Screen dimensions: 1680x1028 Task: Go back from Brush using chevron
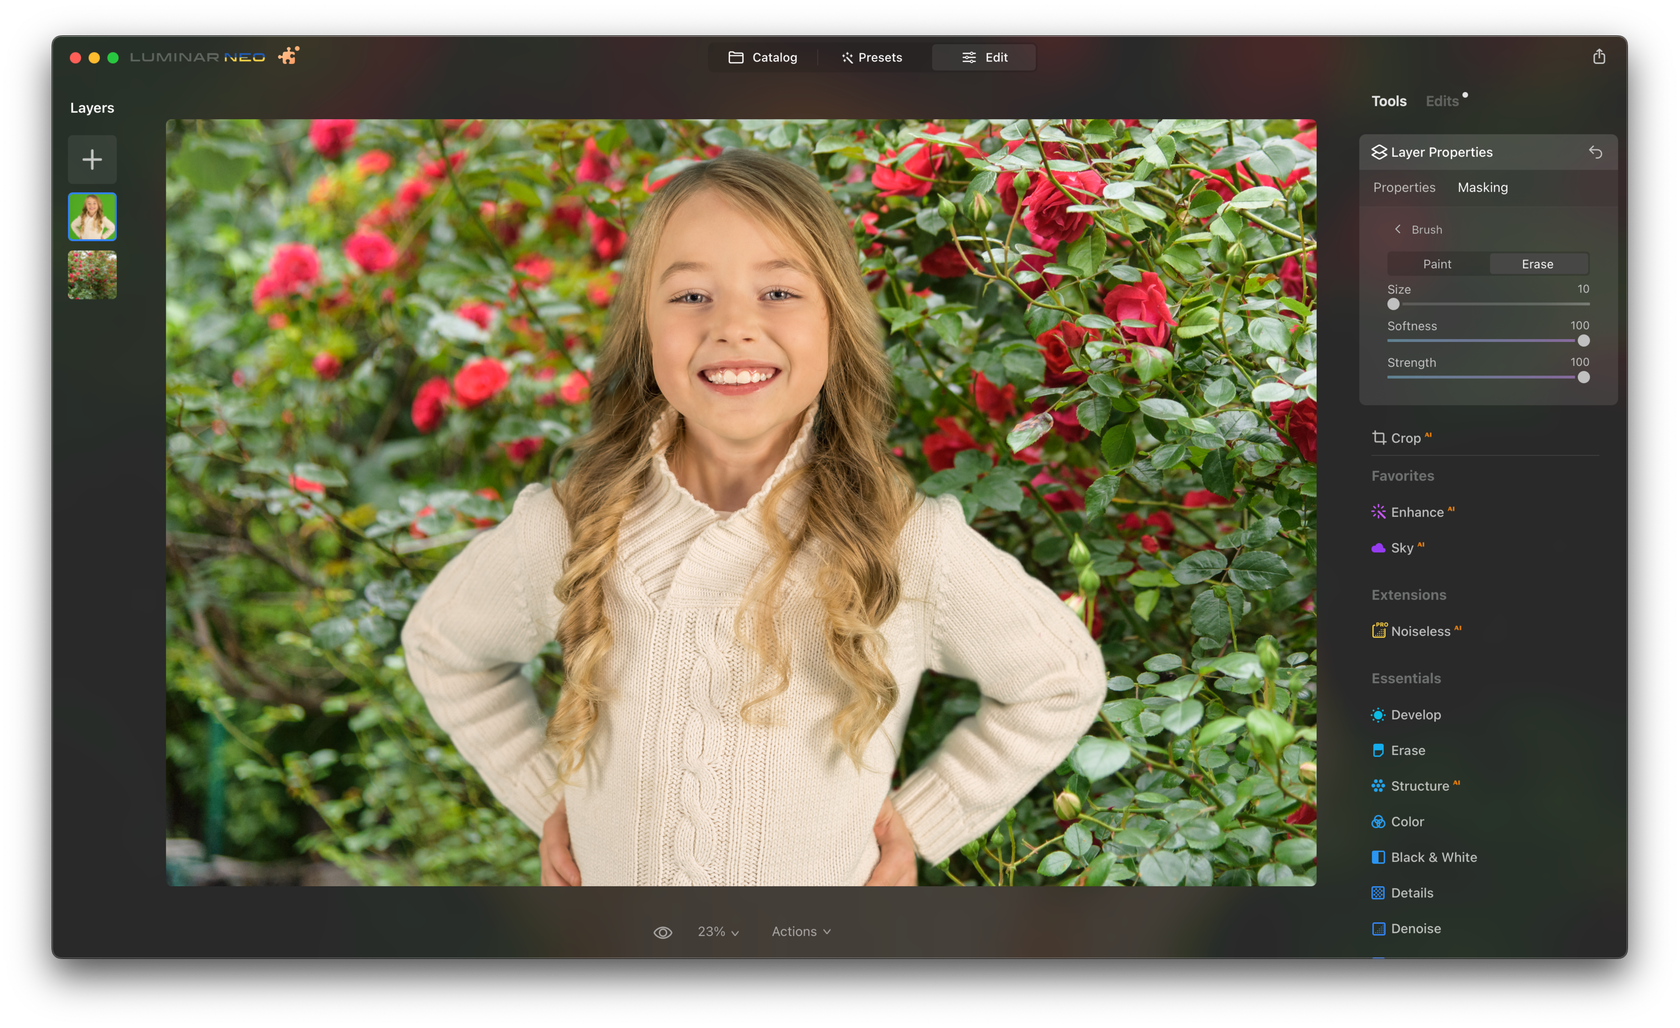[x=1397, y=230]
